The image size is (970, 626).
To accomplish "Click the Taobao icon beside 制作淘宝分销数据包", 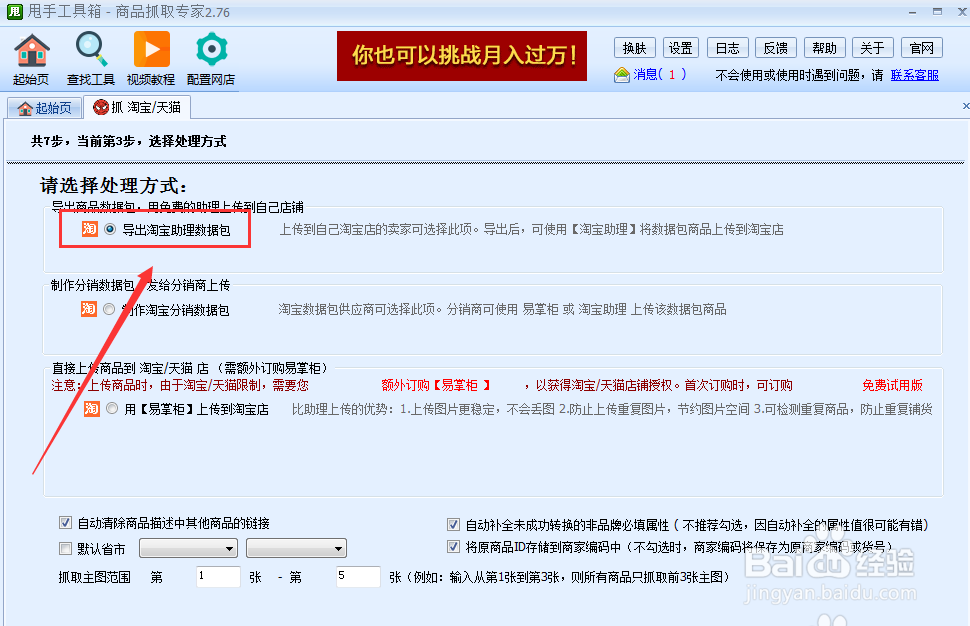I will tap(87, 309).
